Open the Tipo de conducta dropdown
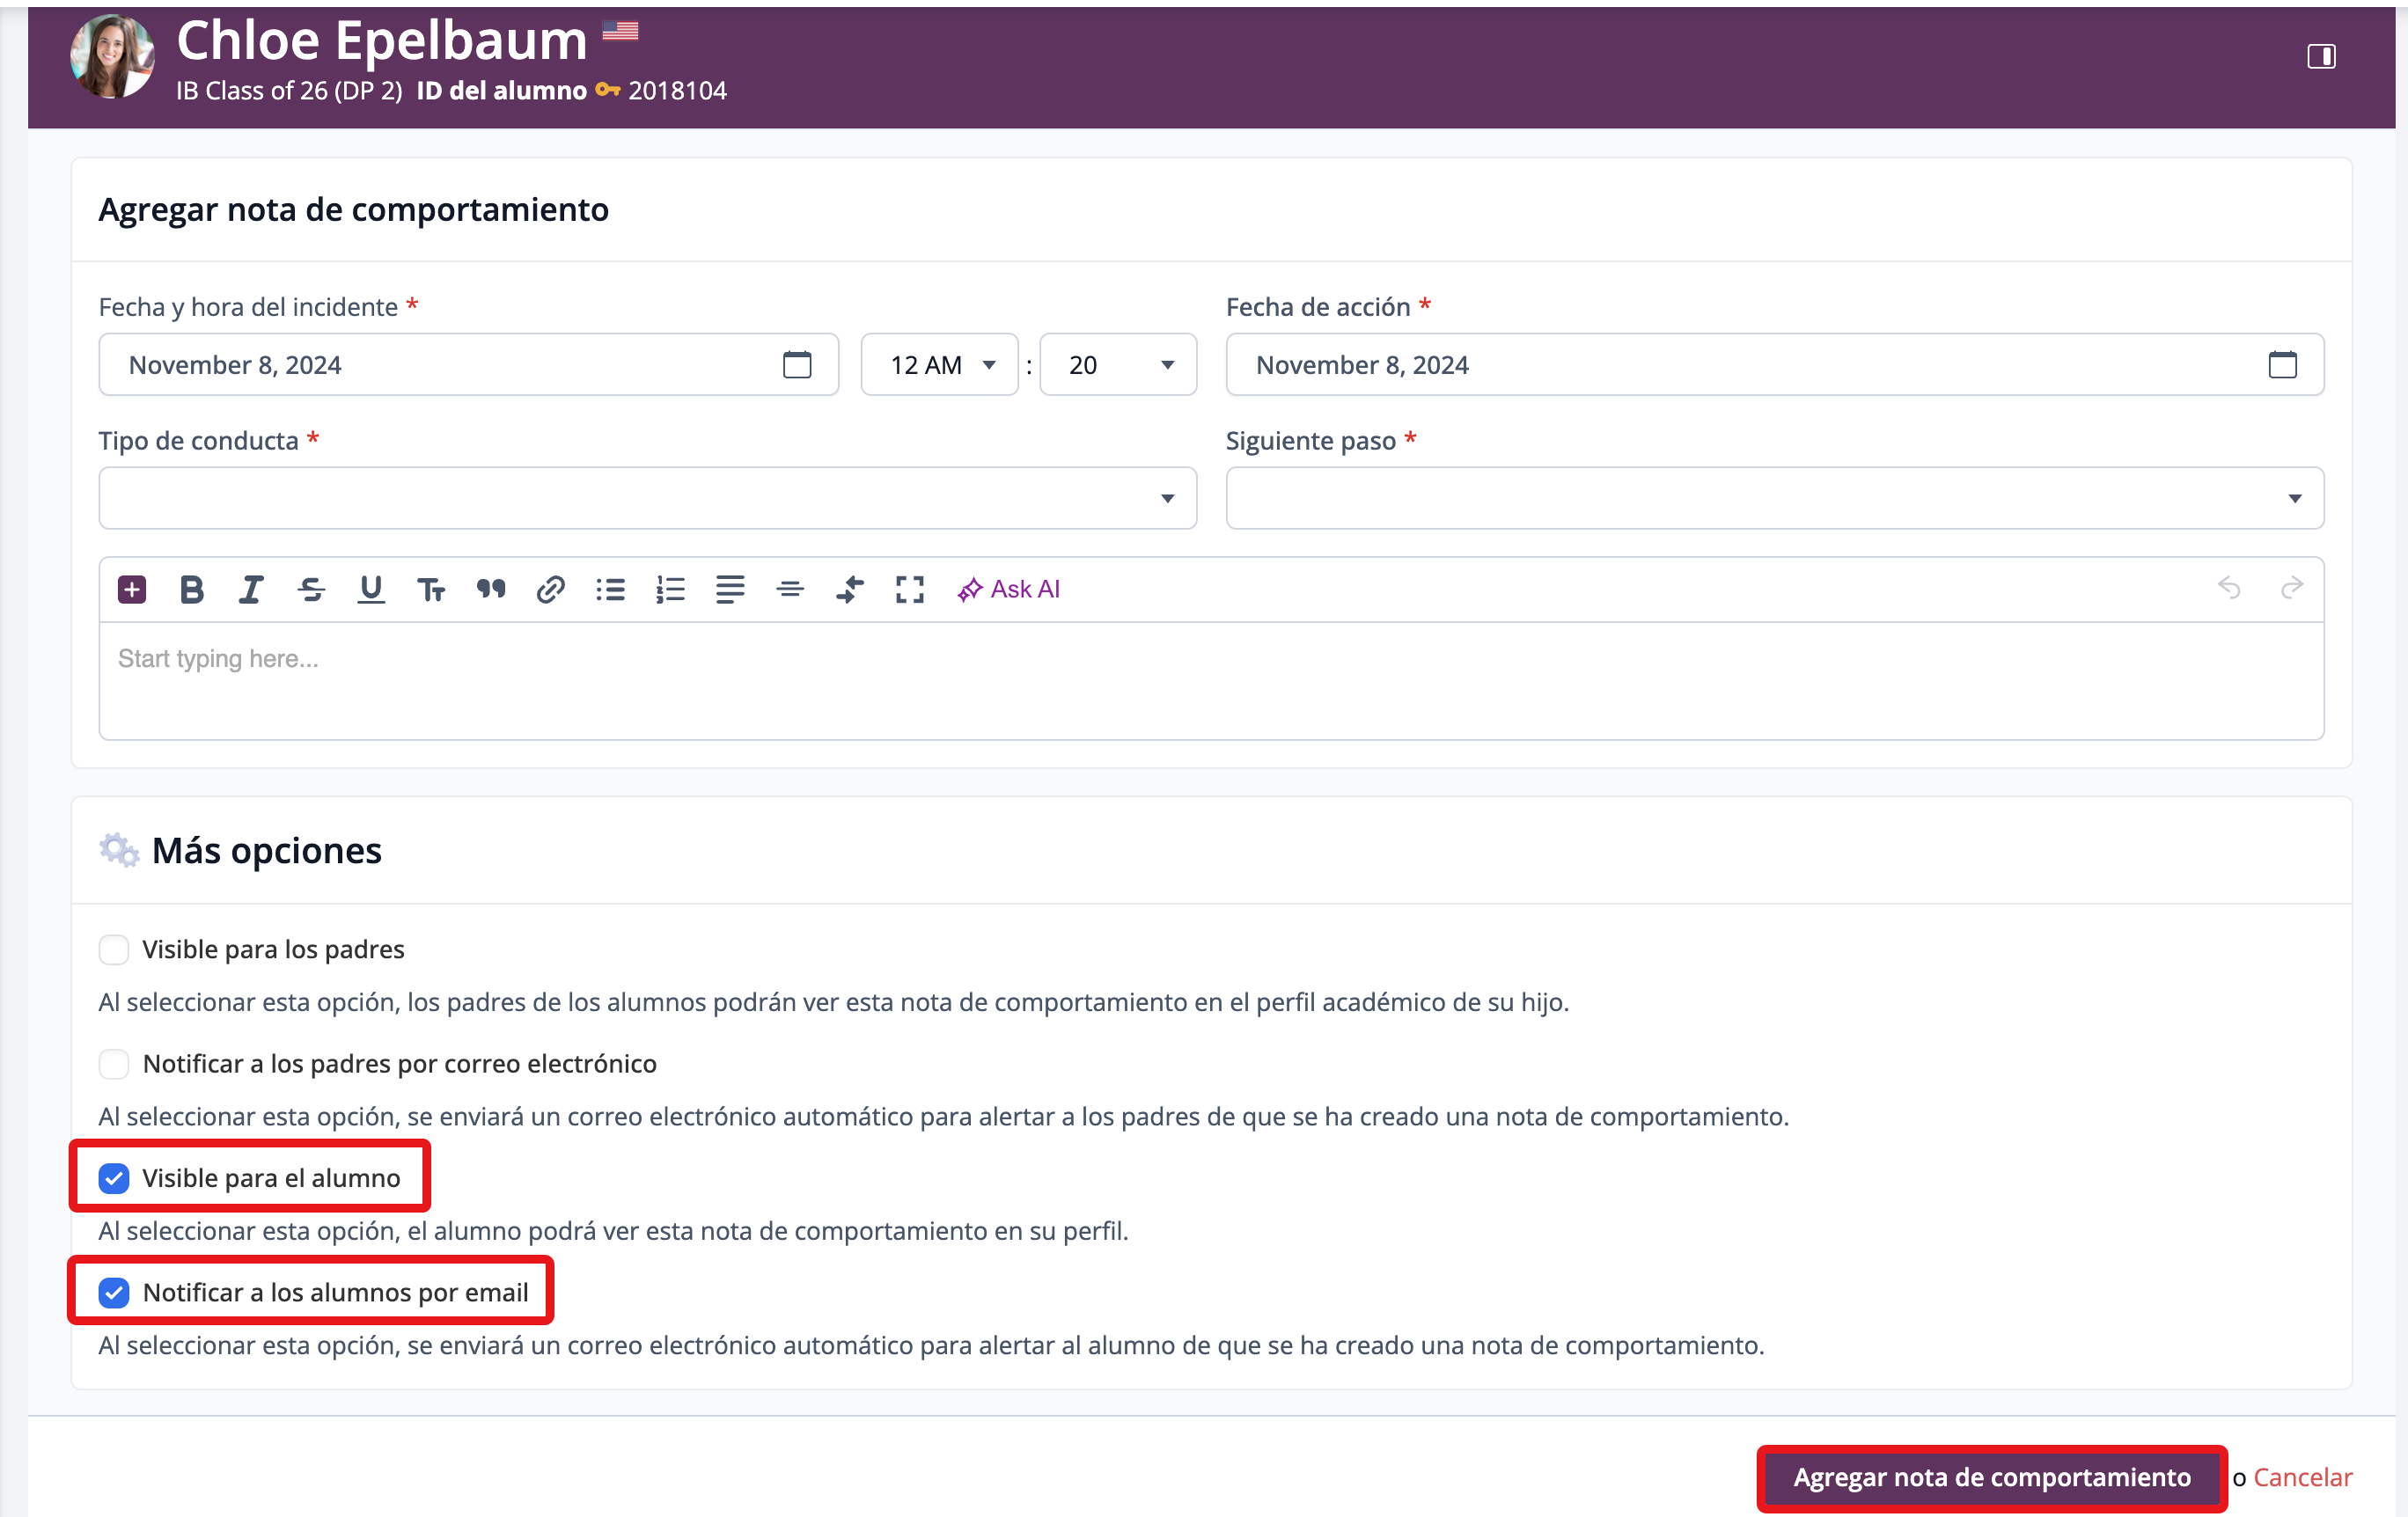2408x1517 pixels. click(647, 498)
